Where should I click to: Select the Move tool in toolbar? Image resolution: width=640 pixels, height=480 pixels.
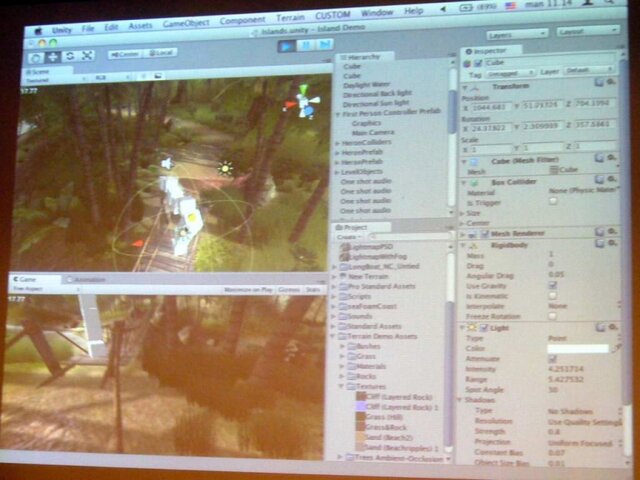point(53,57)
